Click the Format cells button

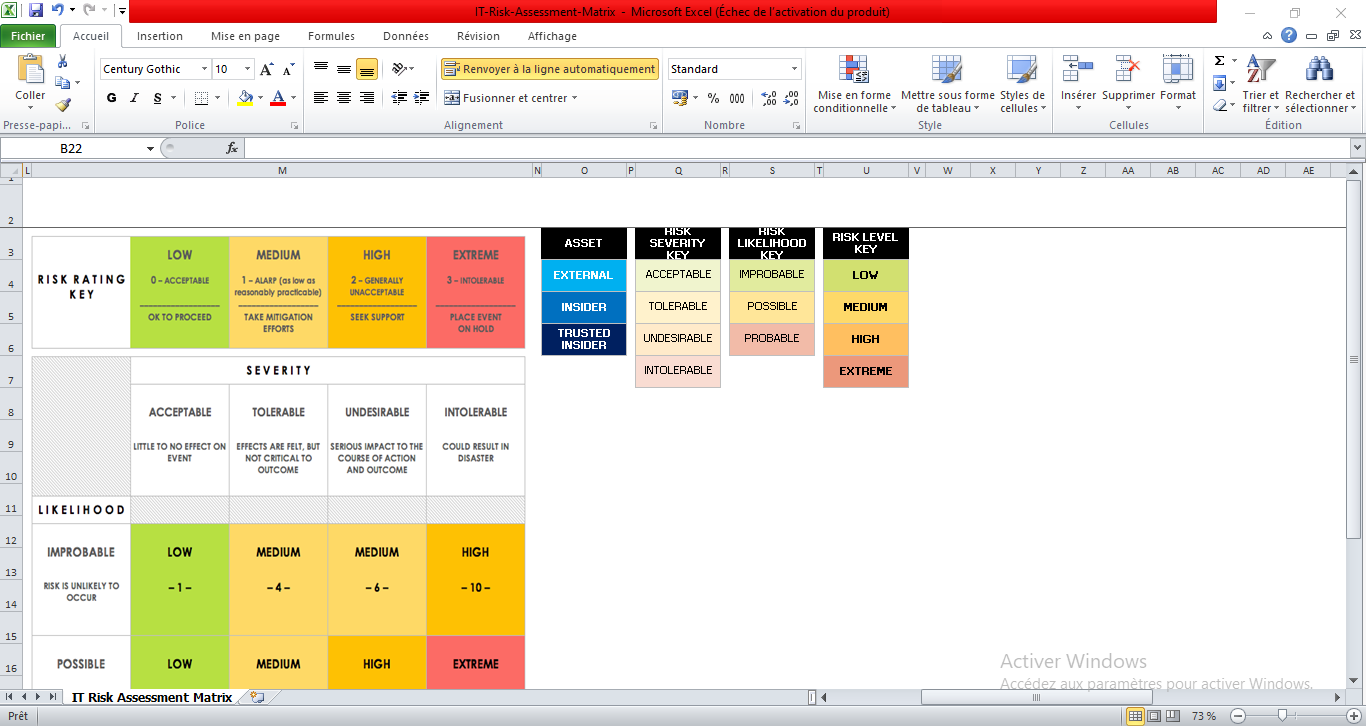point(1178,84)
